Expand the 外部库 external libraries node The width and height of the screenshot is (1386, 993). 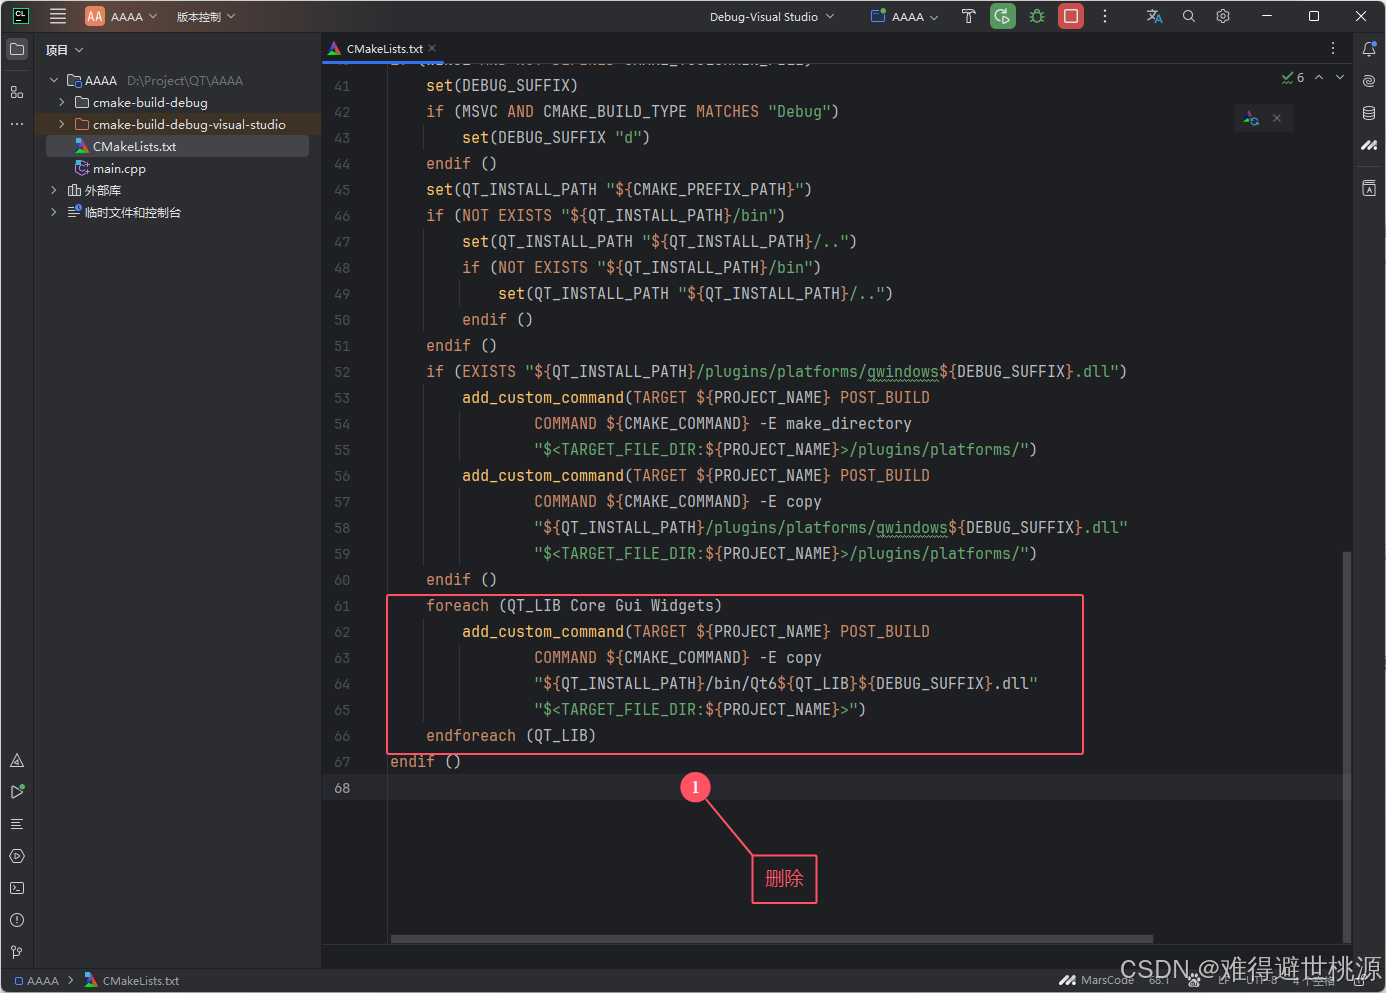pyautogui.click(x=54, y=190)
